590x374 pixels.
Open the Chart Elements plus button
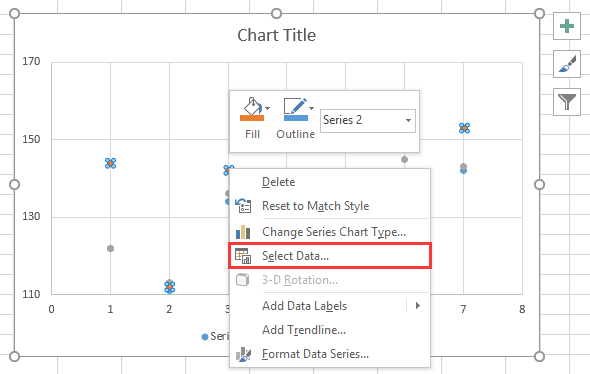coord(567,26)
